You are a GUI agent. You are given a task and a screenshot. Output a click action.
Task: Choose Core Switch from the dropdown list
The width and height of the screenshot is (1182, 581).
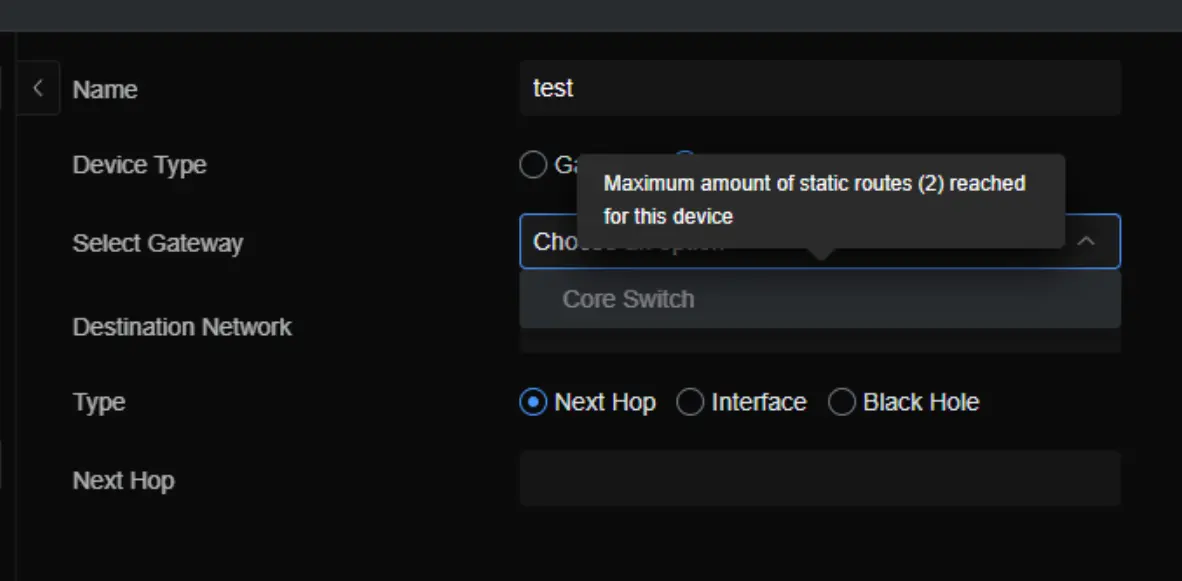coord(628,299)
